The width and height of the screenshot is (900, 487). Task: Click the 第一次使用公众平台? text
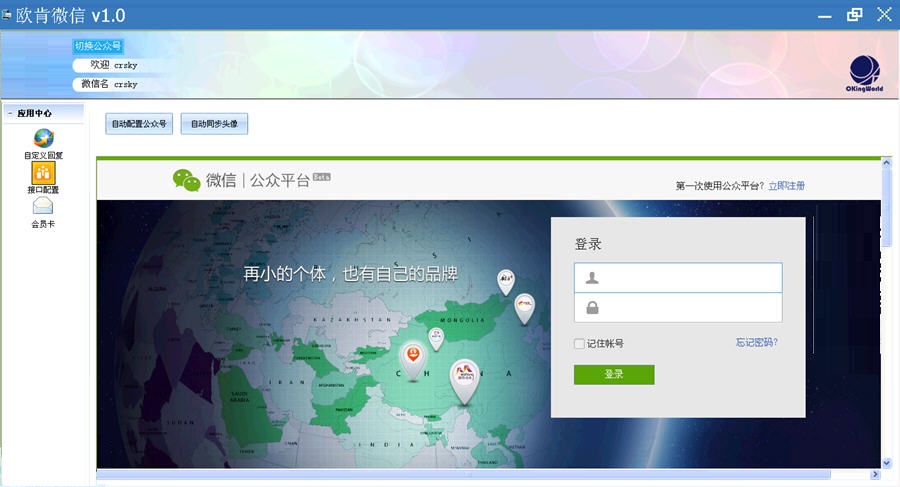[720, 185]
